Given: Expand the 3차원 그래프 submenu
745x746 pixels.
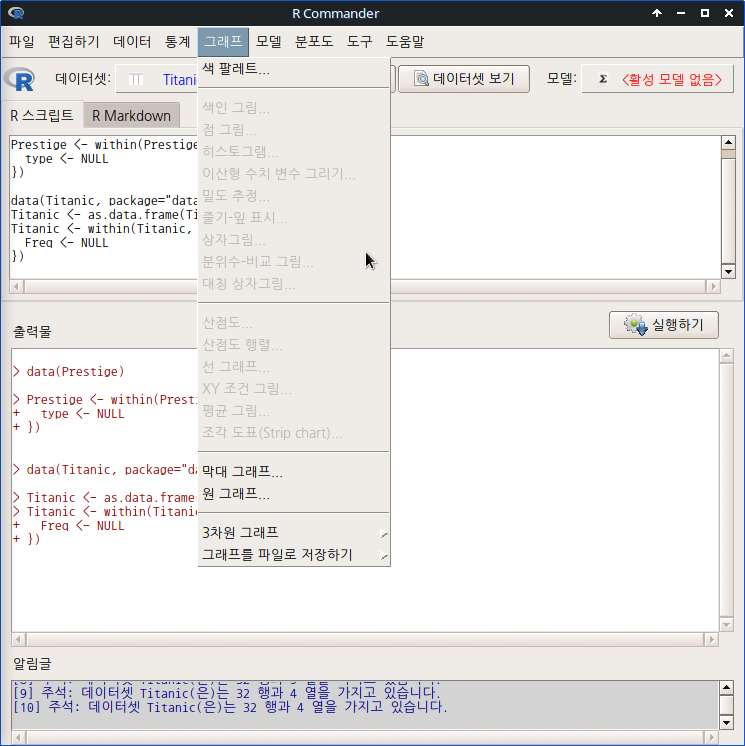Looking at the screenshot, I should point(294,533).
